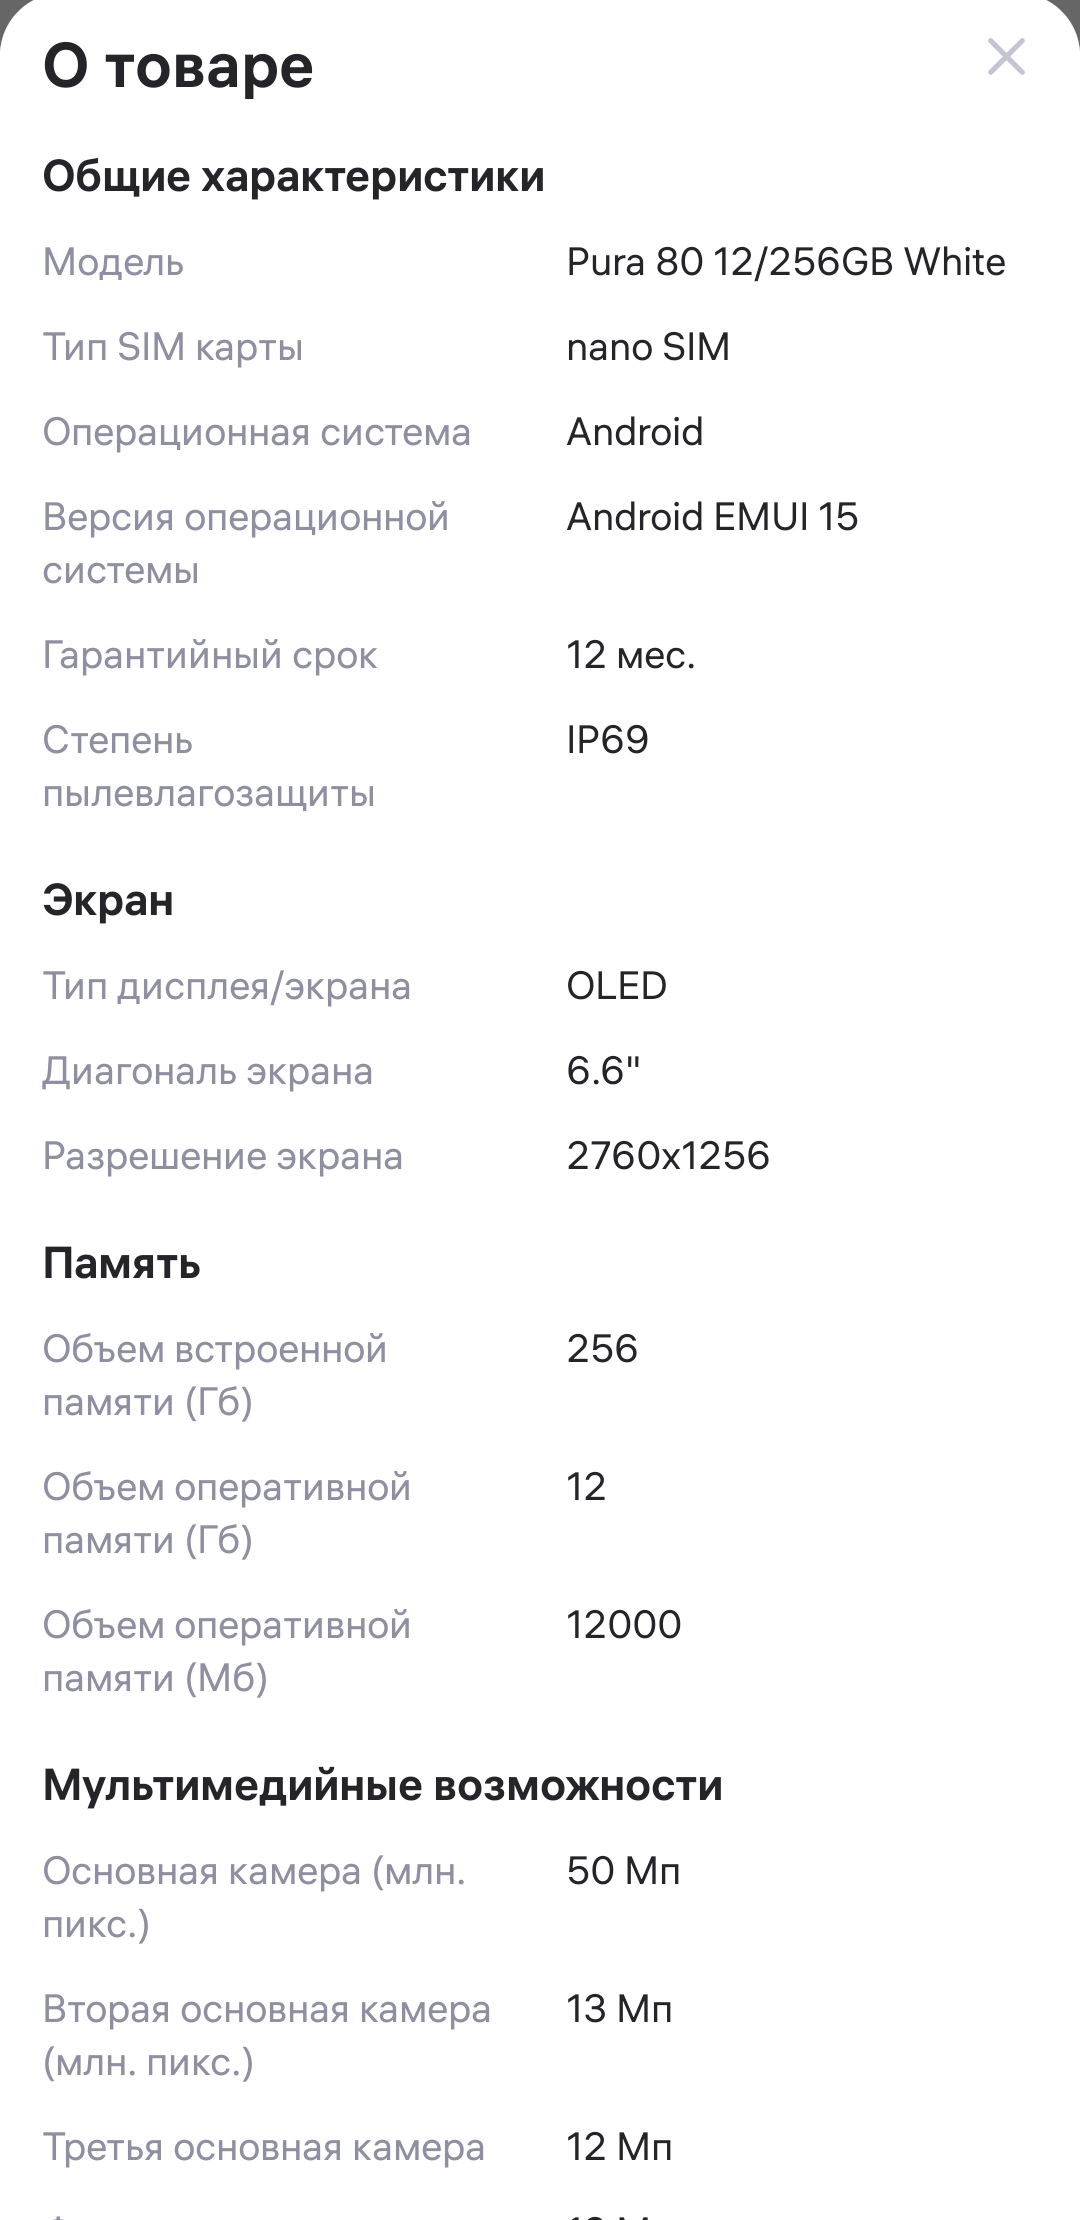1080x2220 pixels.
Task: Tap the "Общие характеристики" section heading
Action: 294,177
